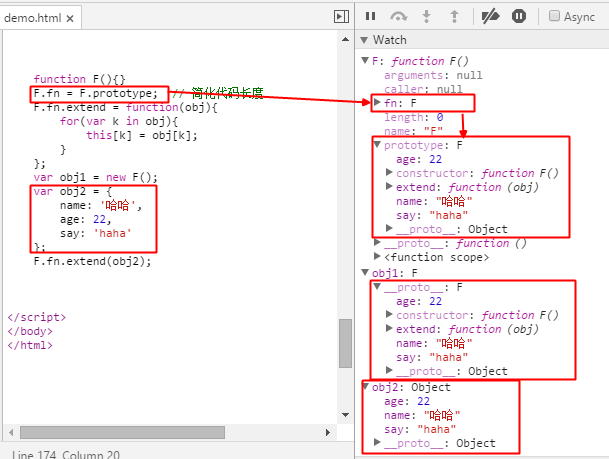Collapse the Watch section

click(365, 40)
